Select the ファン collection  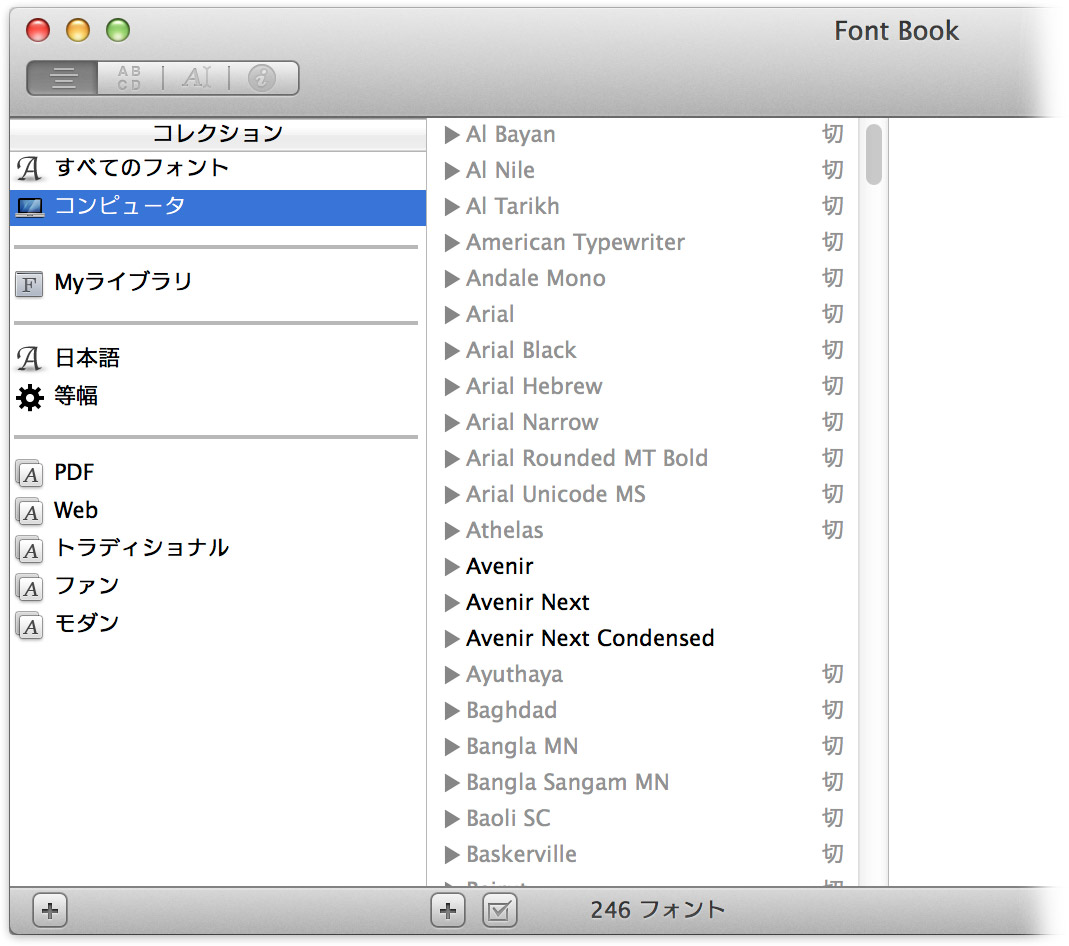(x=218, y=586)
